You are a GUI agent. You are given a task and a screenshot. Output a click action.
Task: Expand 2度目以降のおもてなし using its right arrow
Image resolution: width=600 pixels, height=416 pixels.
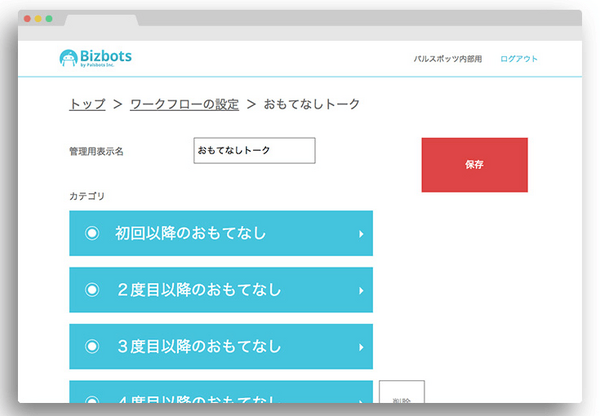(360, 291)
